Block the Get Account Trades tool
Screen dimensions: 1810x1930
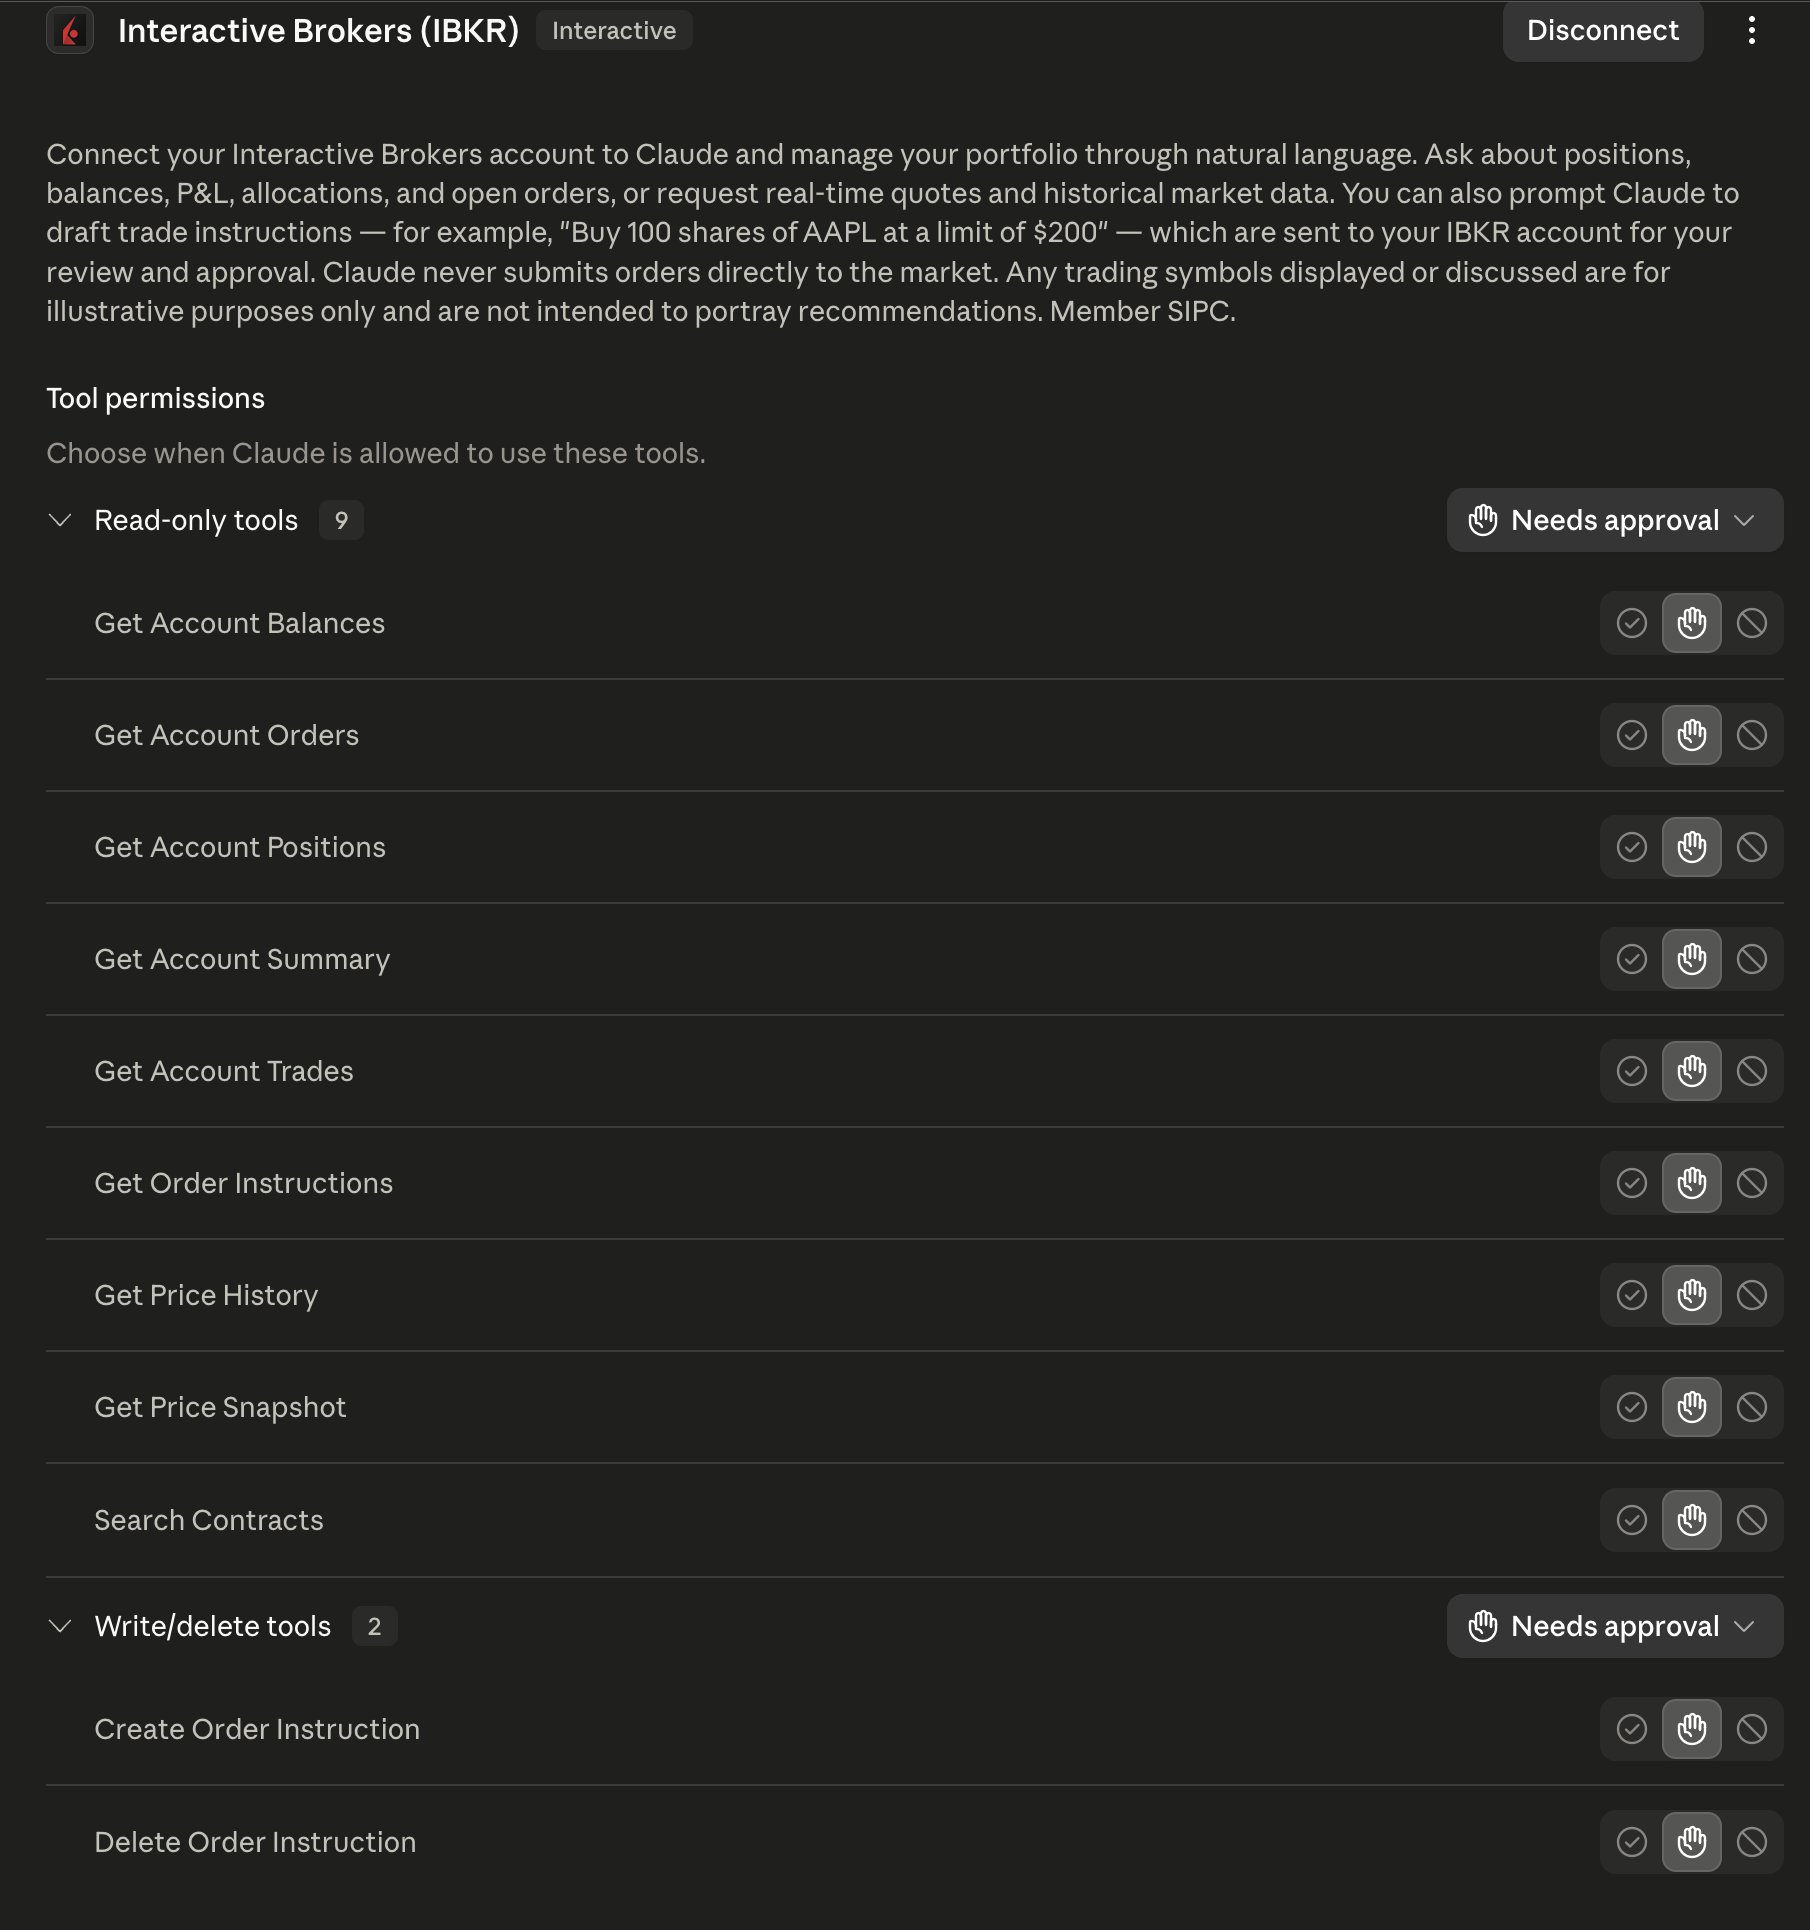coord(1751,1071)
